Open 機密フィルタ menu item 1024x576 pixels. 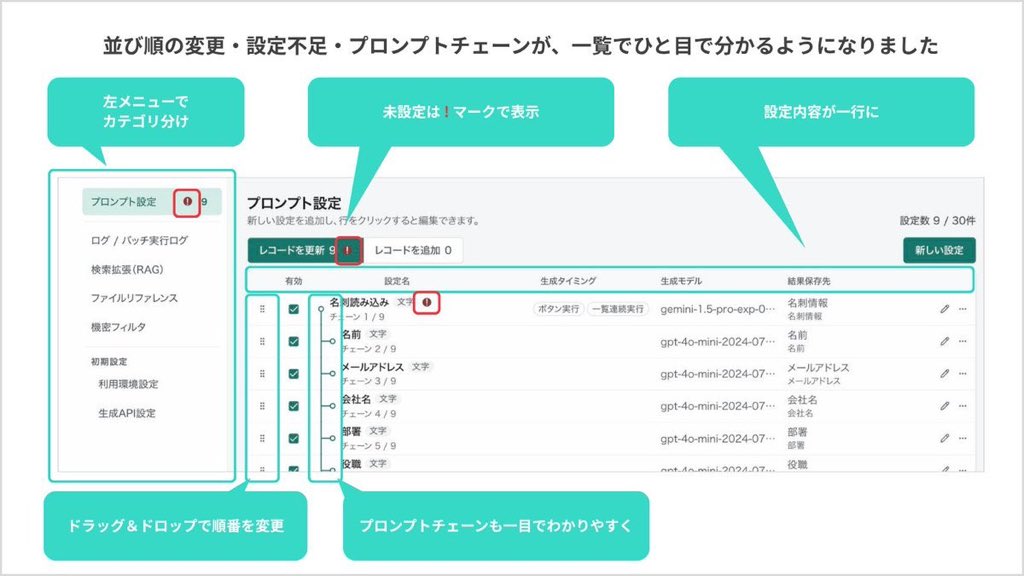(118, 327)
